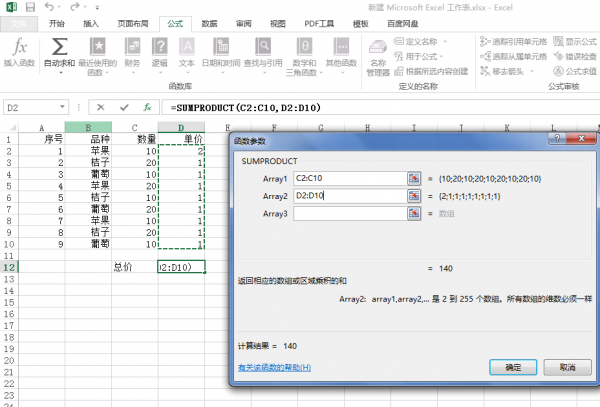600x407 pixels.
Task: Open the Text (文本) functions icon
Action: pyautogui.click(x=187, y=47)
